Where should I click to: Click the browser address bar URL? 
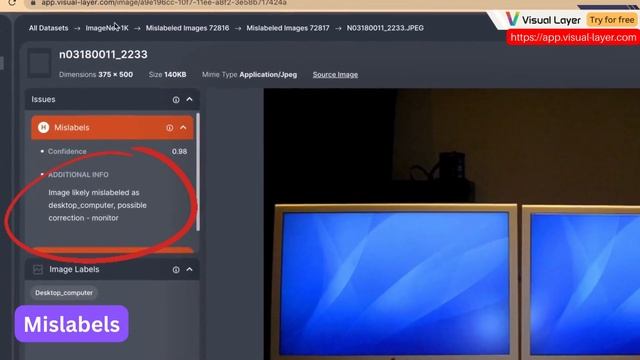pyautogui.click(x=164, y=3)
